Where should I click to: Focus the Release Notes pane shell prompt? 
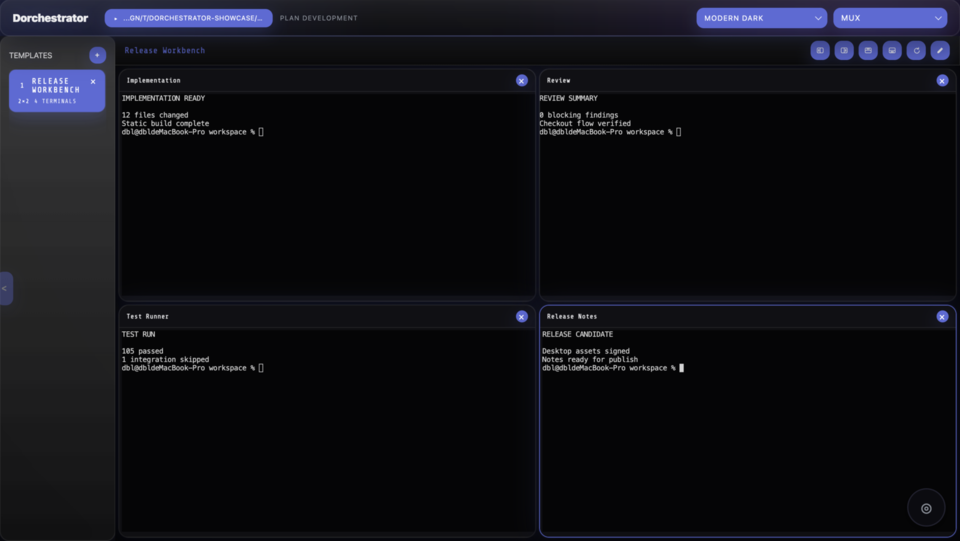pos(613,368)
